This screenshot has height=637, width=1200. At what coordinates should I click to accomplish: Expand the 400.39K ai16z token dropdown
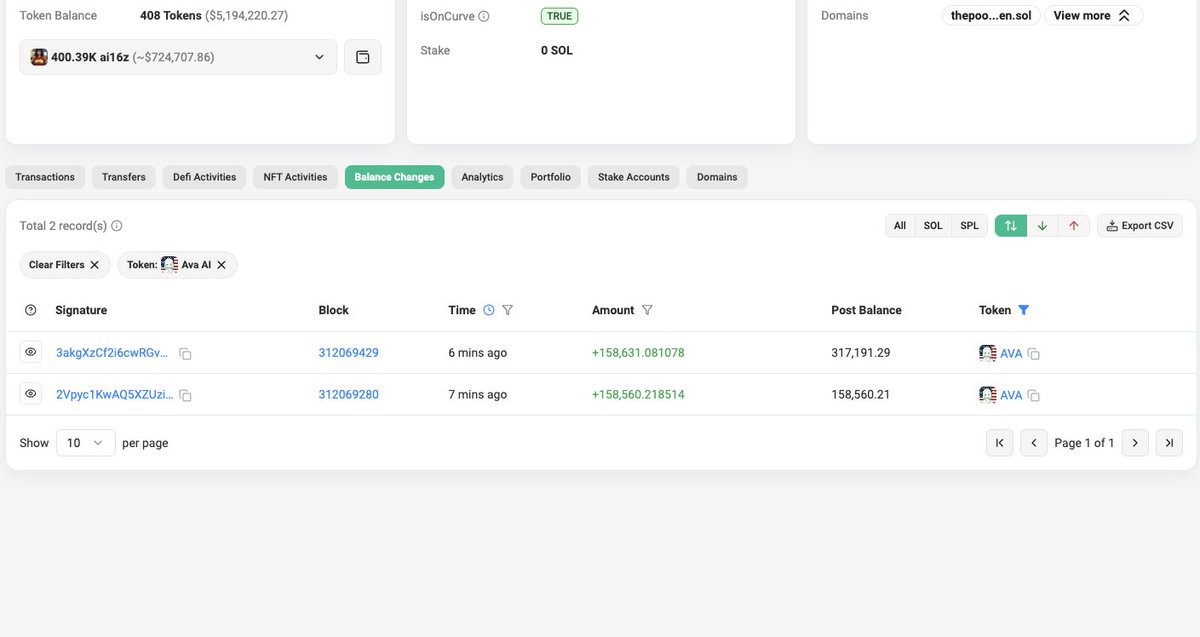click(178, 57)
